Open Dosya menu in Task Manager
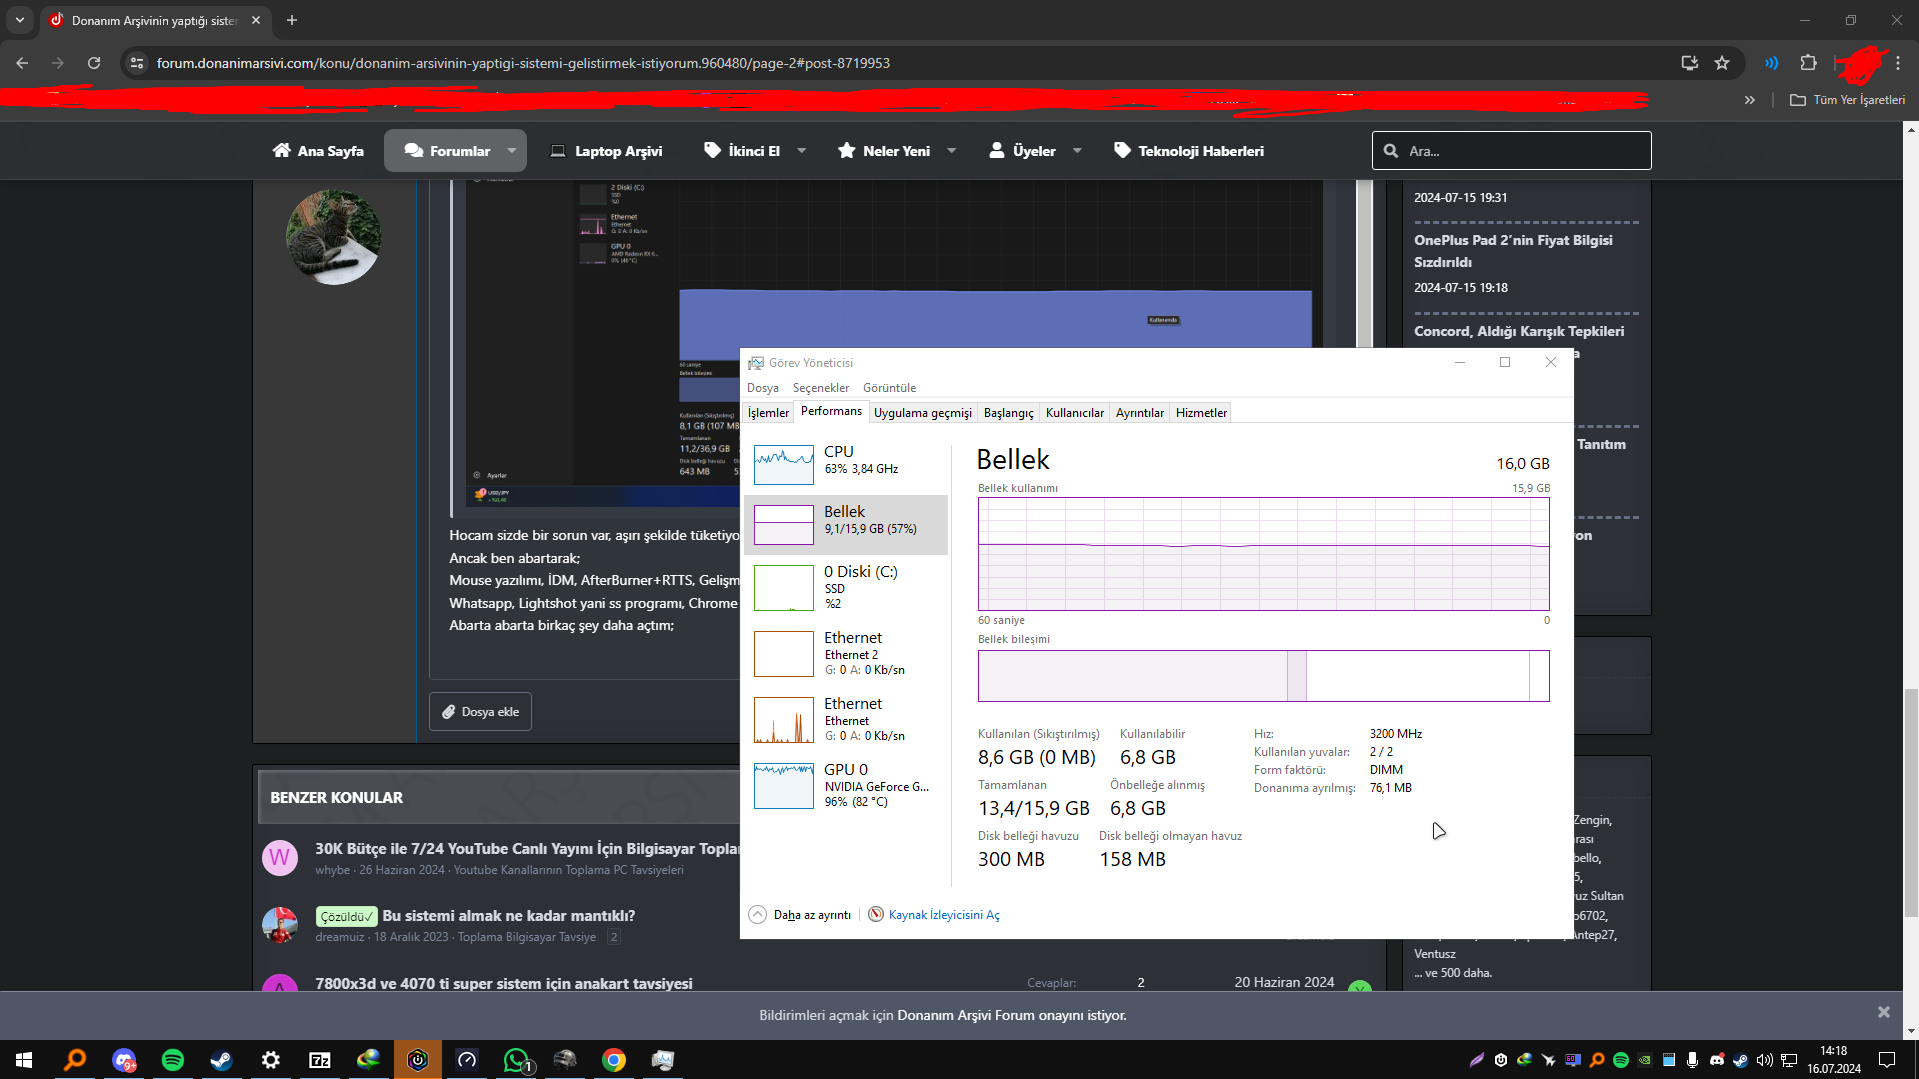 [762, 388]
